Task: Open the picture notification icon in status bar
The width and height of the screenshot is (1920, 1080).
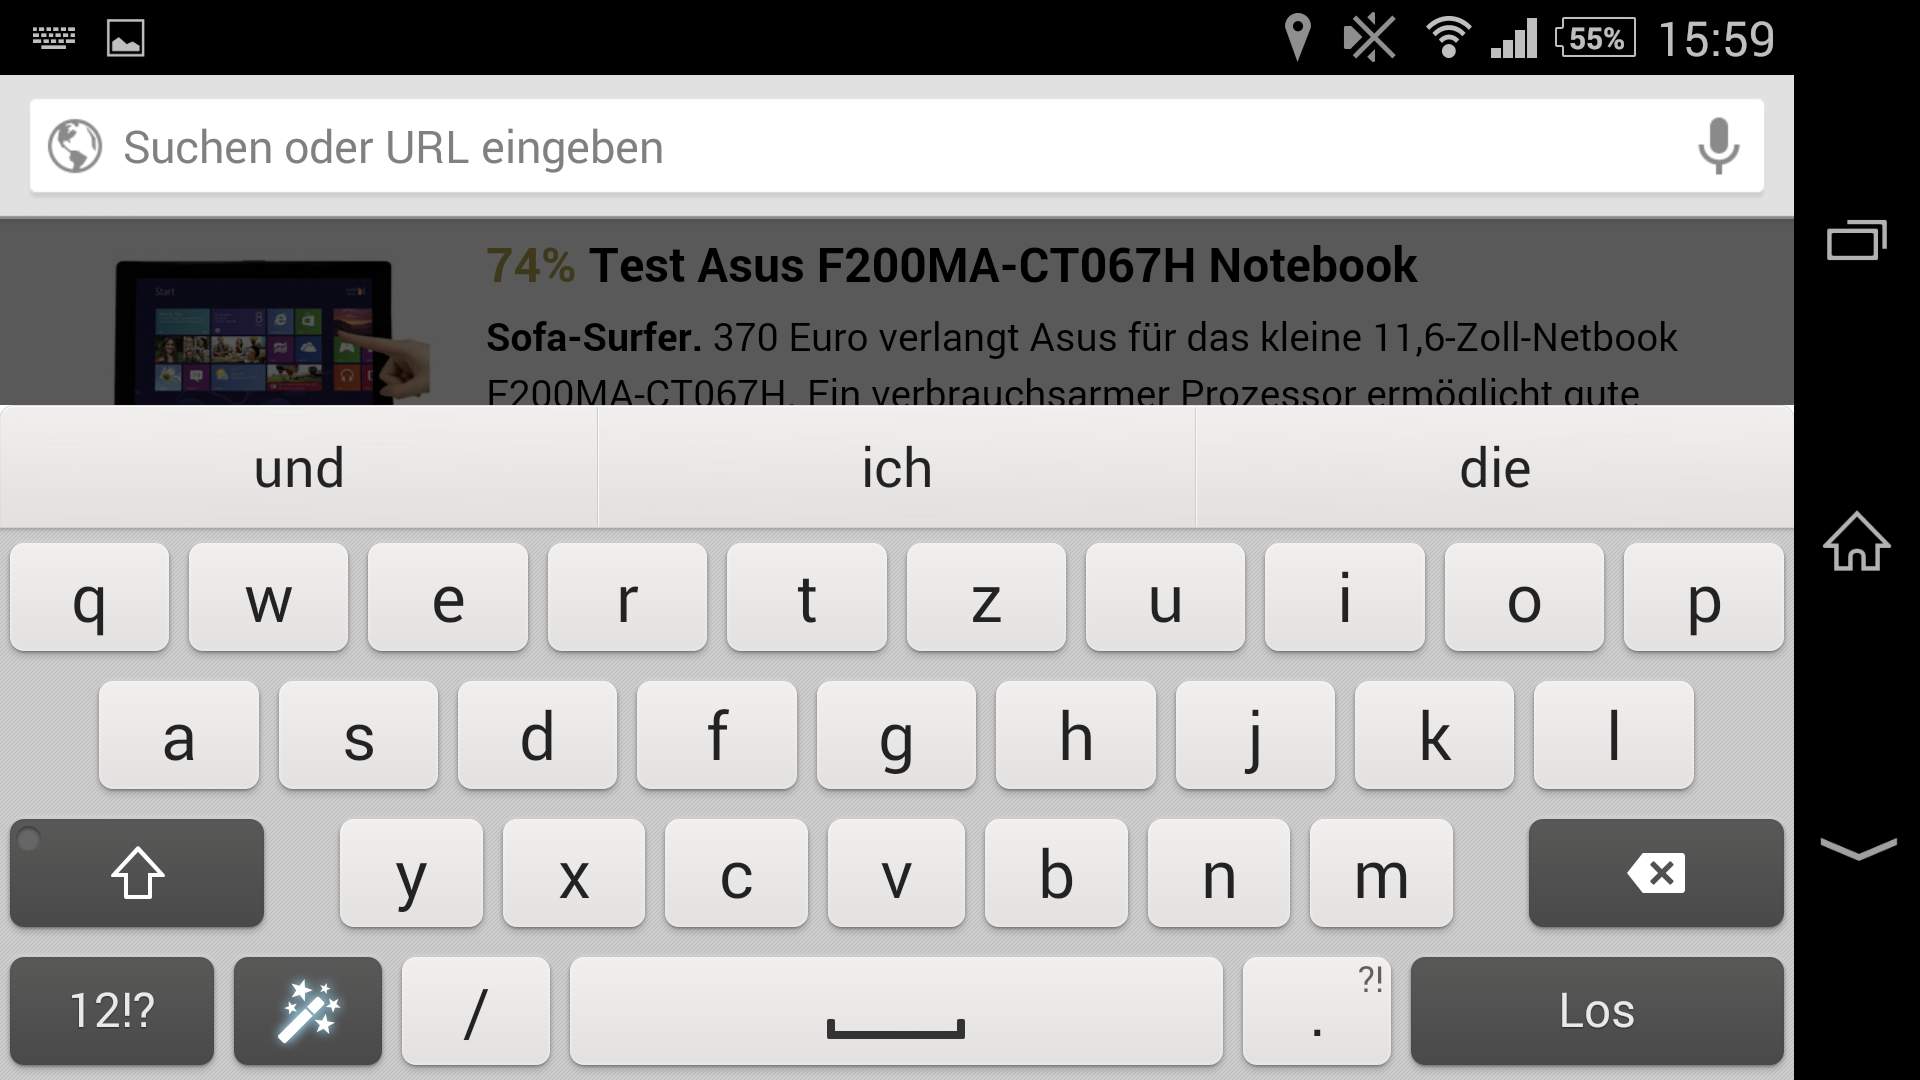Action: (x=126, y=38)
